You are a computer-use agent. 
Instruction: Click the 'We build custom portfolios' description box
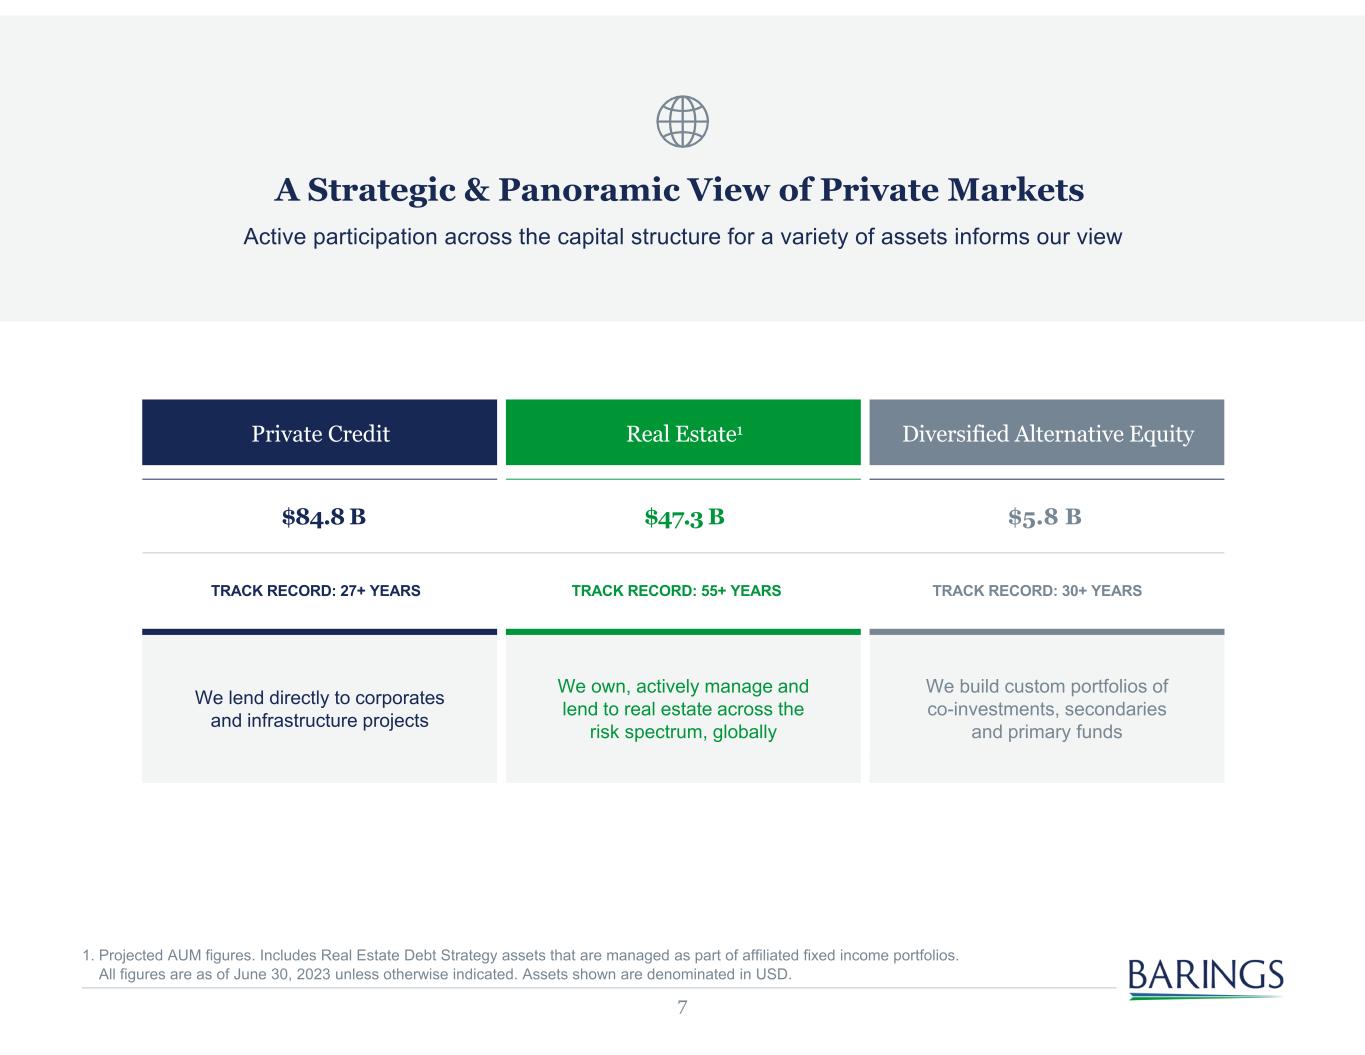(x=1047, y=709)
